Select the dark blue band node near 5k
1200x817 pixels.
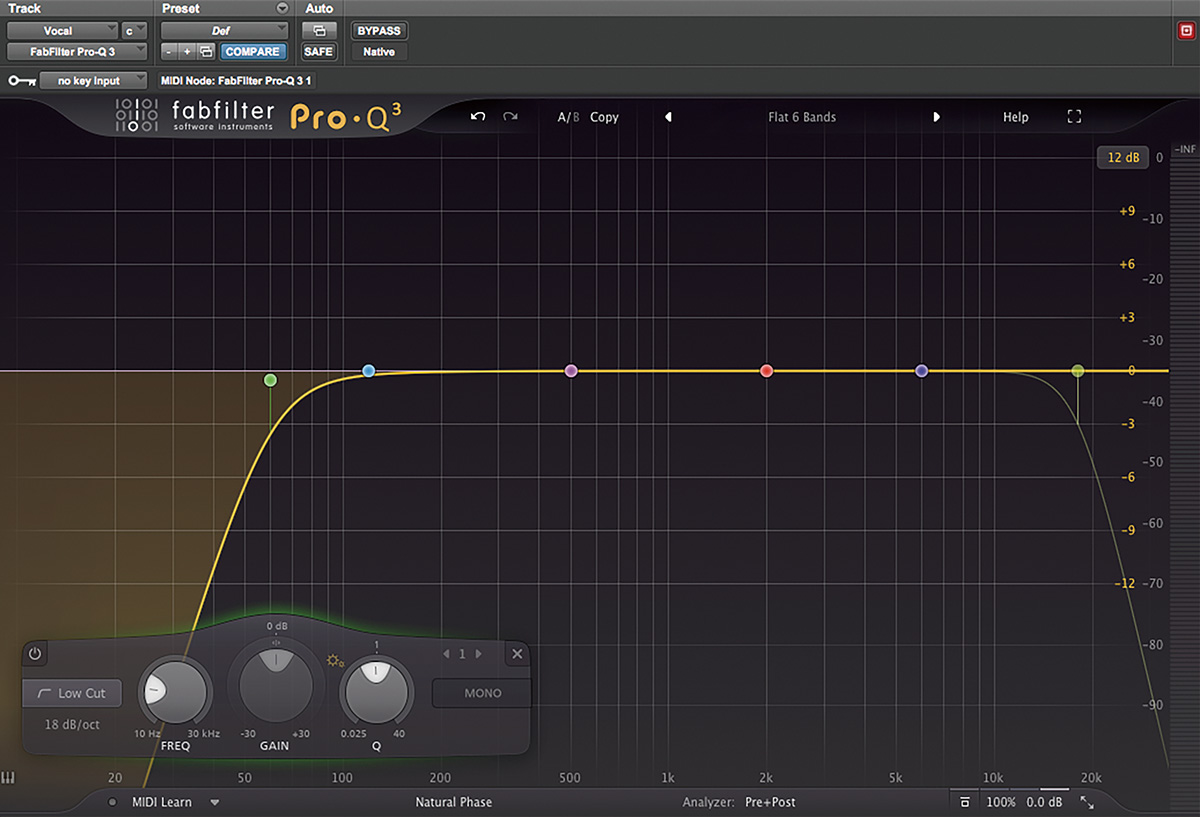(922, 371)
